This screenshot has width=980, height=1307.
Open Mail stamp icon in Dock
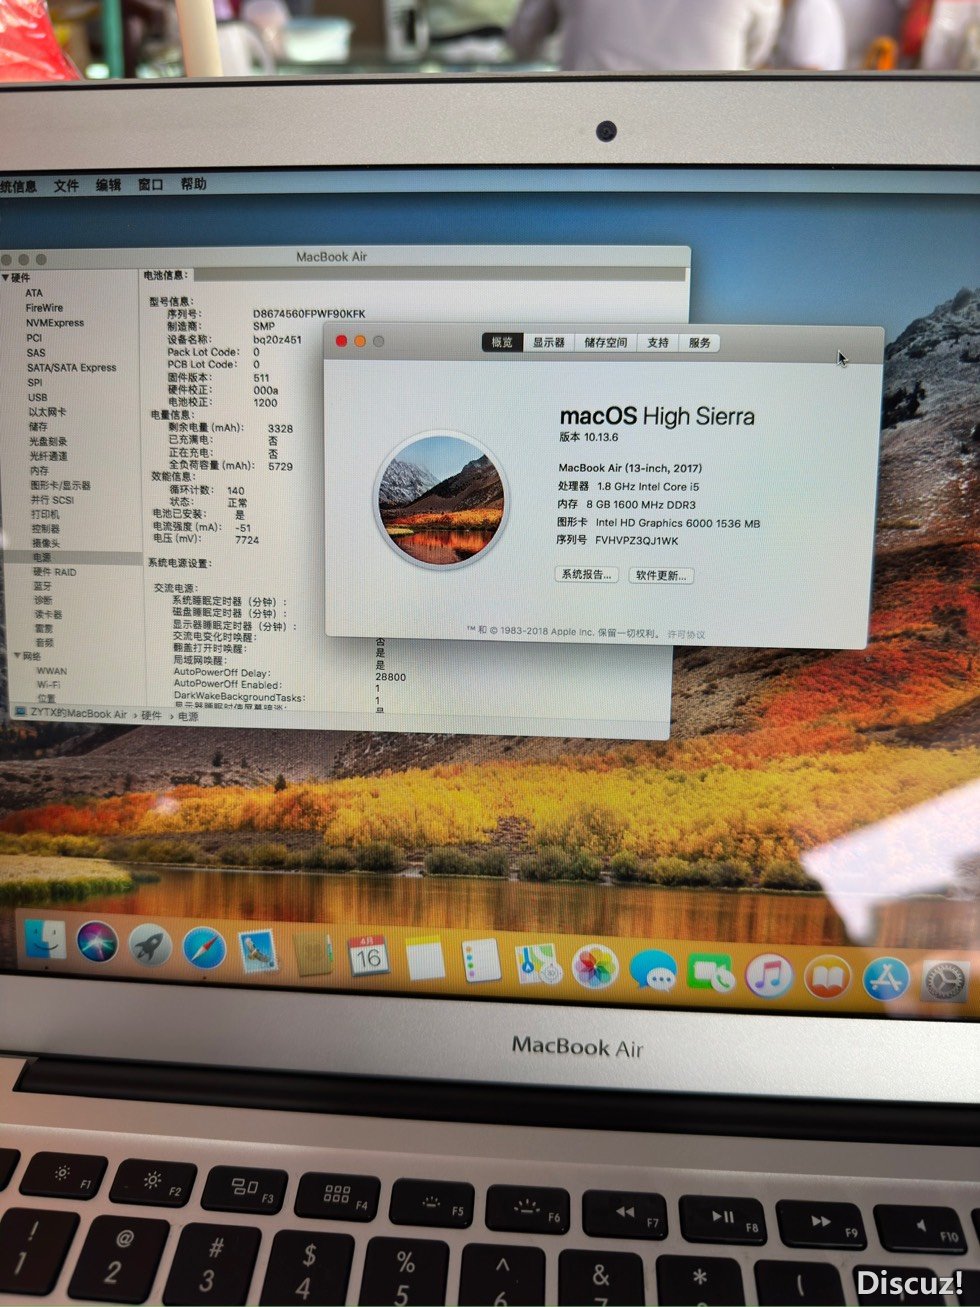point(258,951)
